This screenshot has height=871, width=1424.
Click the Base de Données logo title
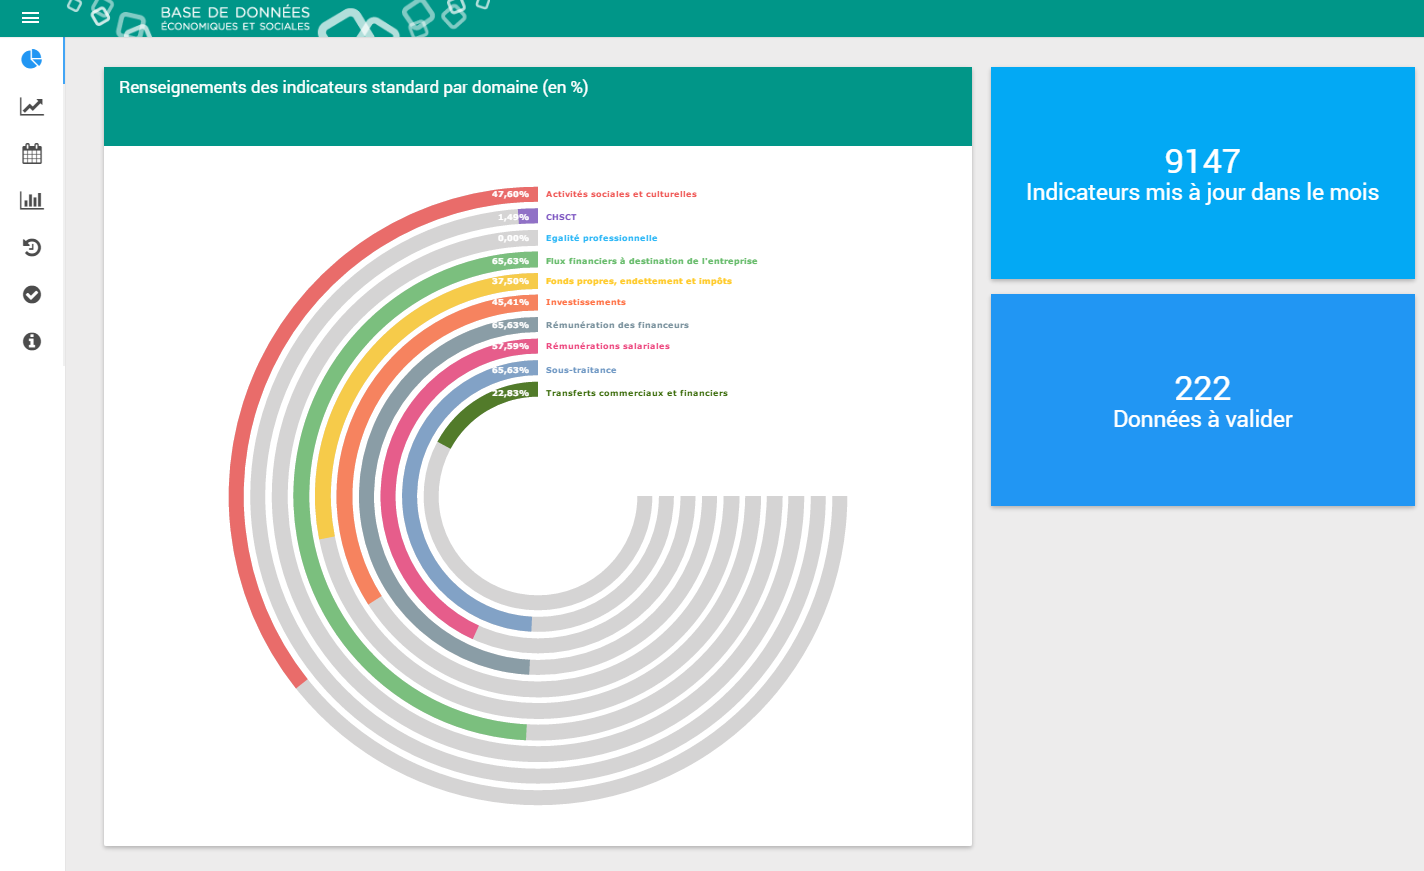click(x=235, y=18)
